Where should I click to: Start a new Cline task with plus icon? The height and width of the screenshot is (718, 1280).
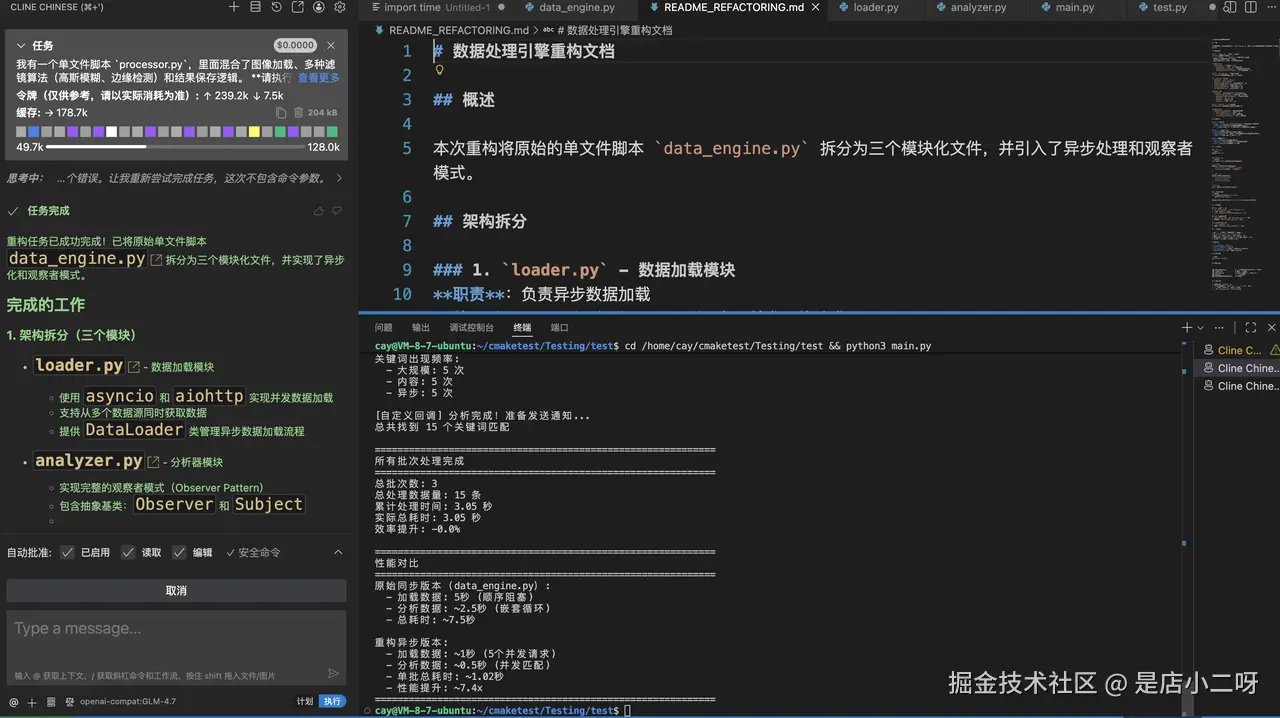233,7
